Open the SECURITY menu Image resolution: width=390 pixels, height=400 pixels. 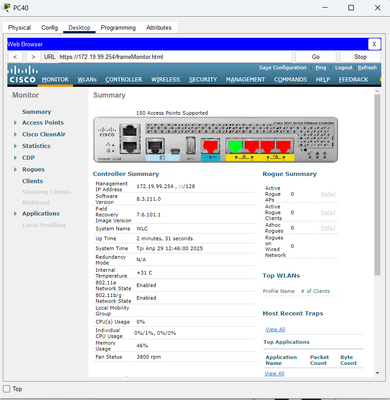coord(203,80)
